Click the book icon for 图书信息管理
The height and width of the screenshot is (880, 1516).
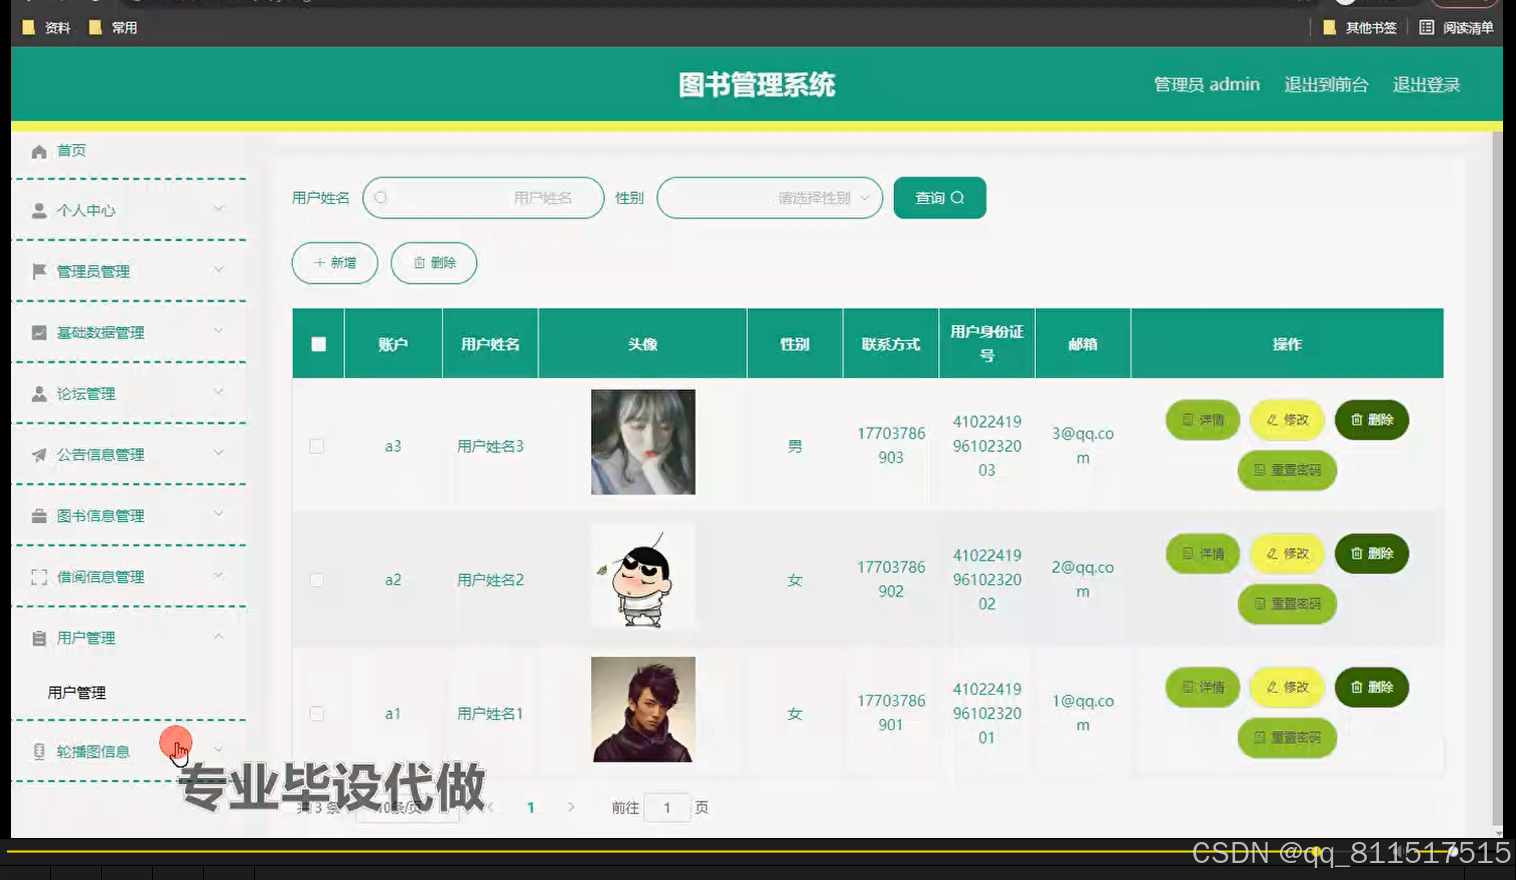click(x=38, y=515)
